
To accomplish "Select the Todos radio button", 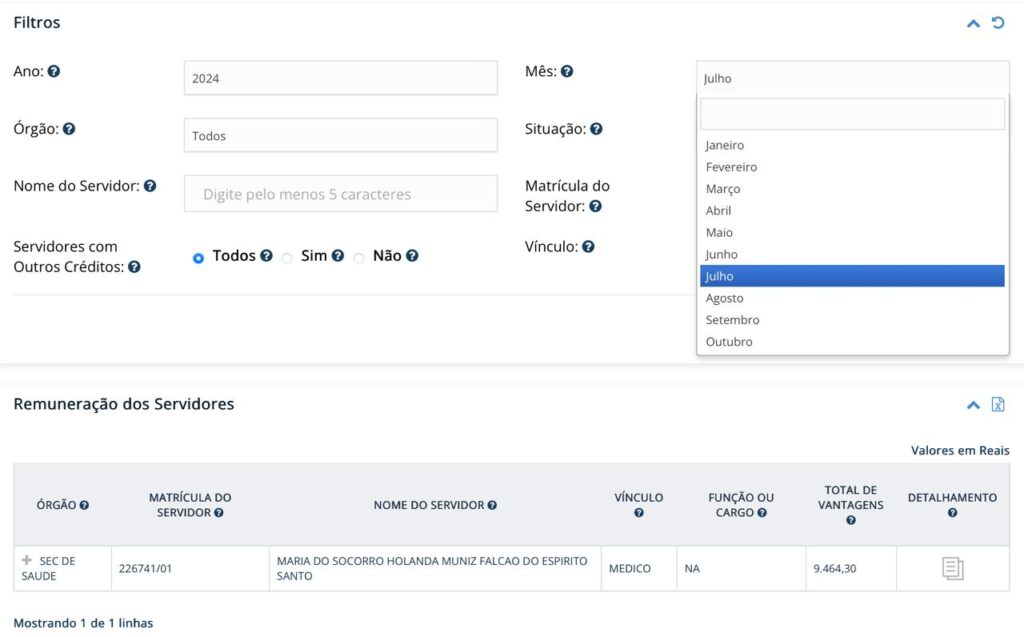I will click(x=198, y=258).
